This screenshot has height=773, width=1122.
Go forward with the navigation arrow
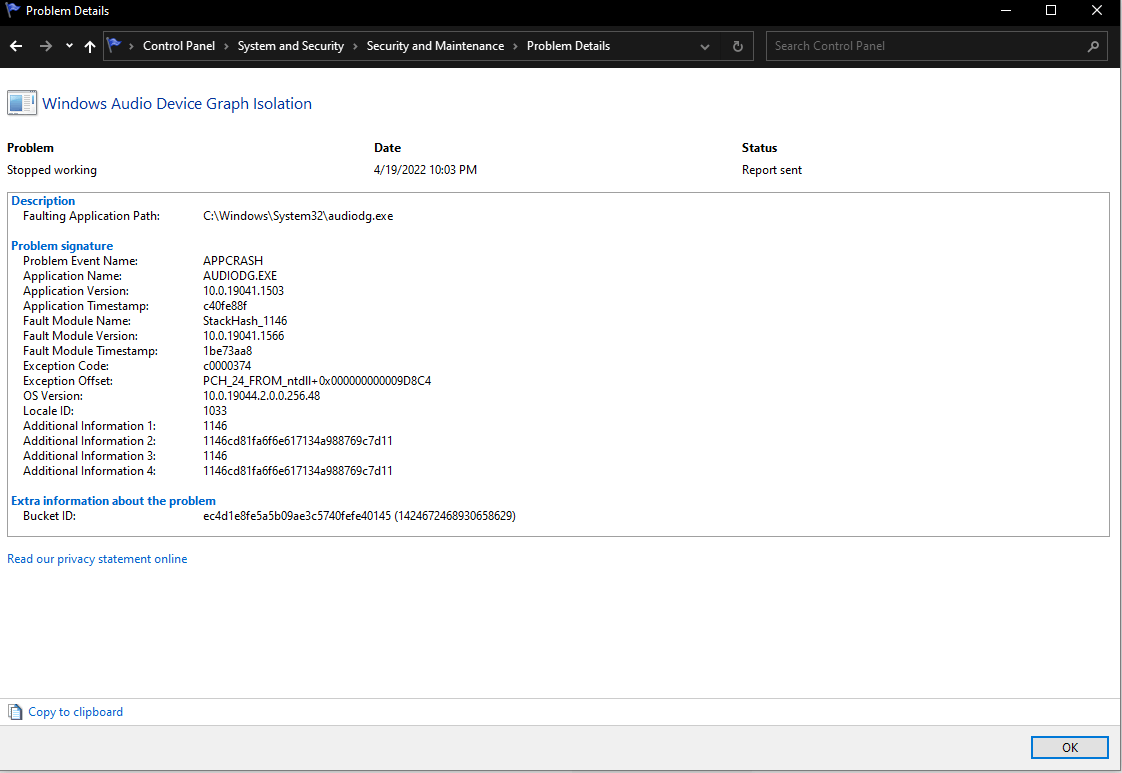46,46
